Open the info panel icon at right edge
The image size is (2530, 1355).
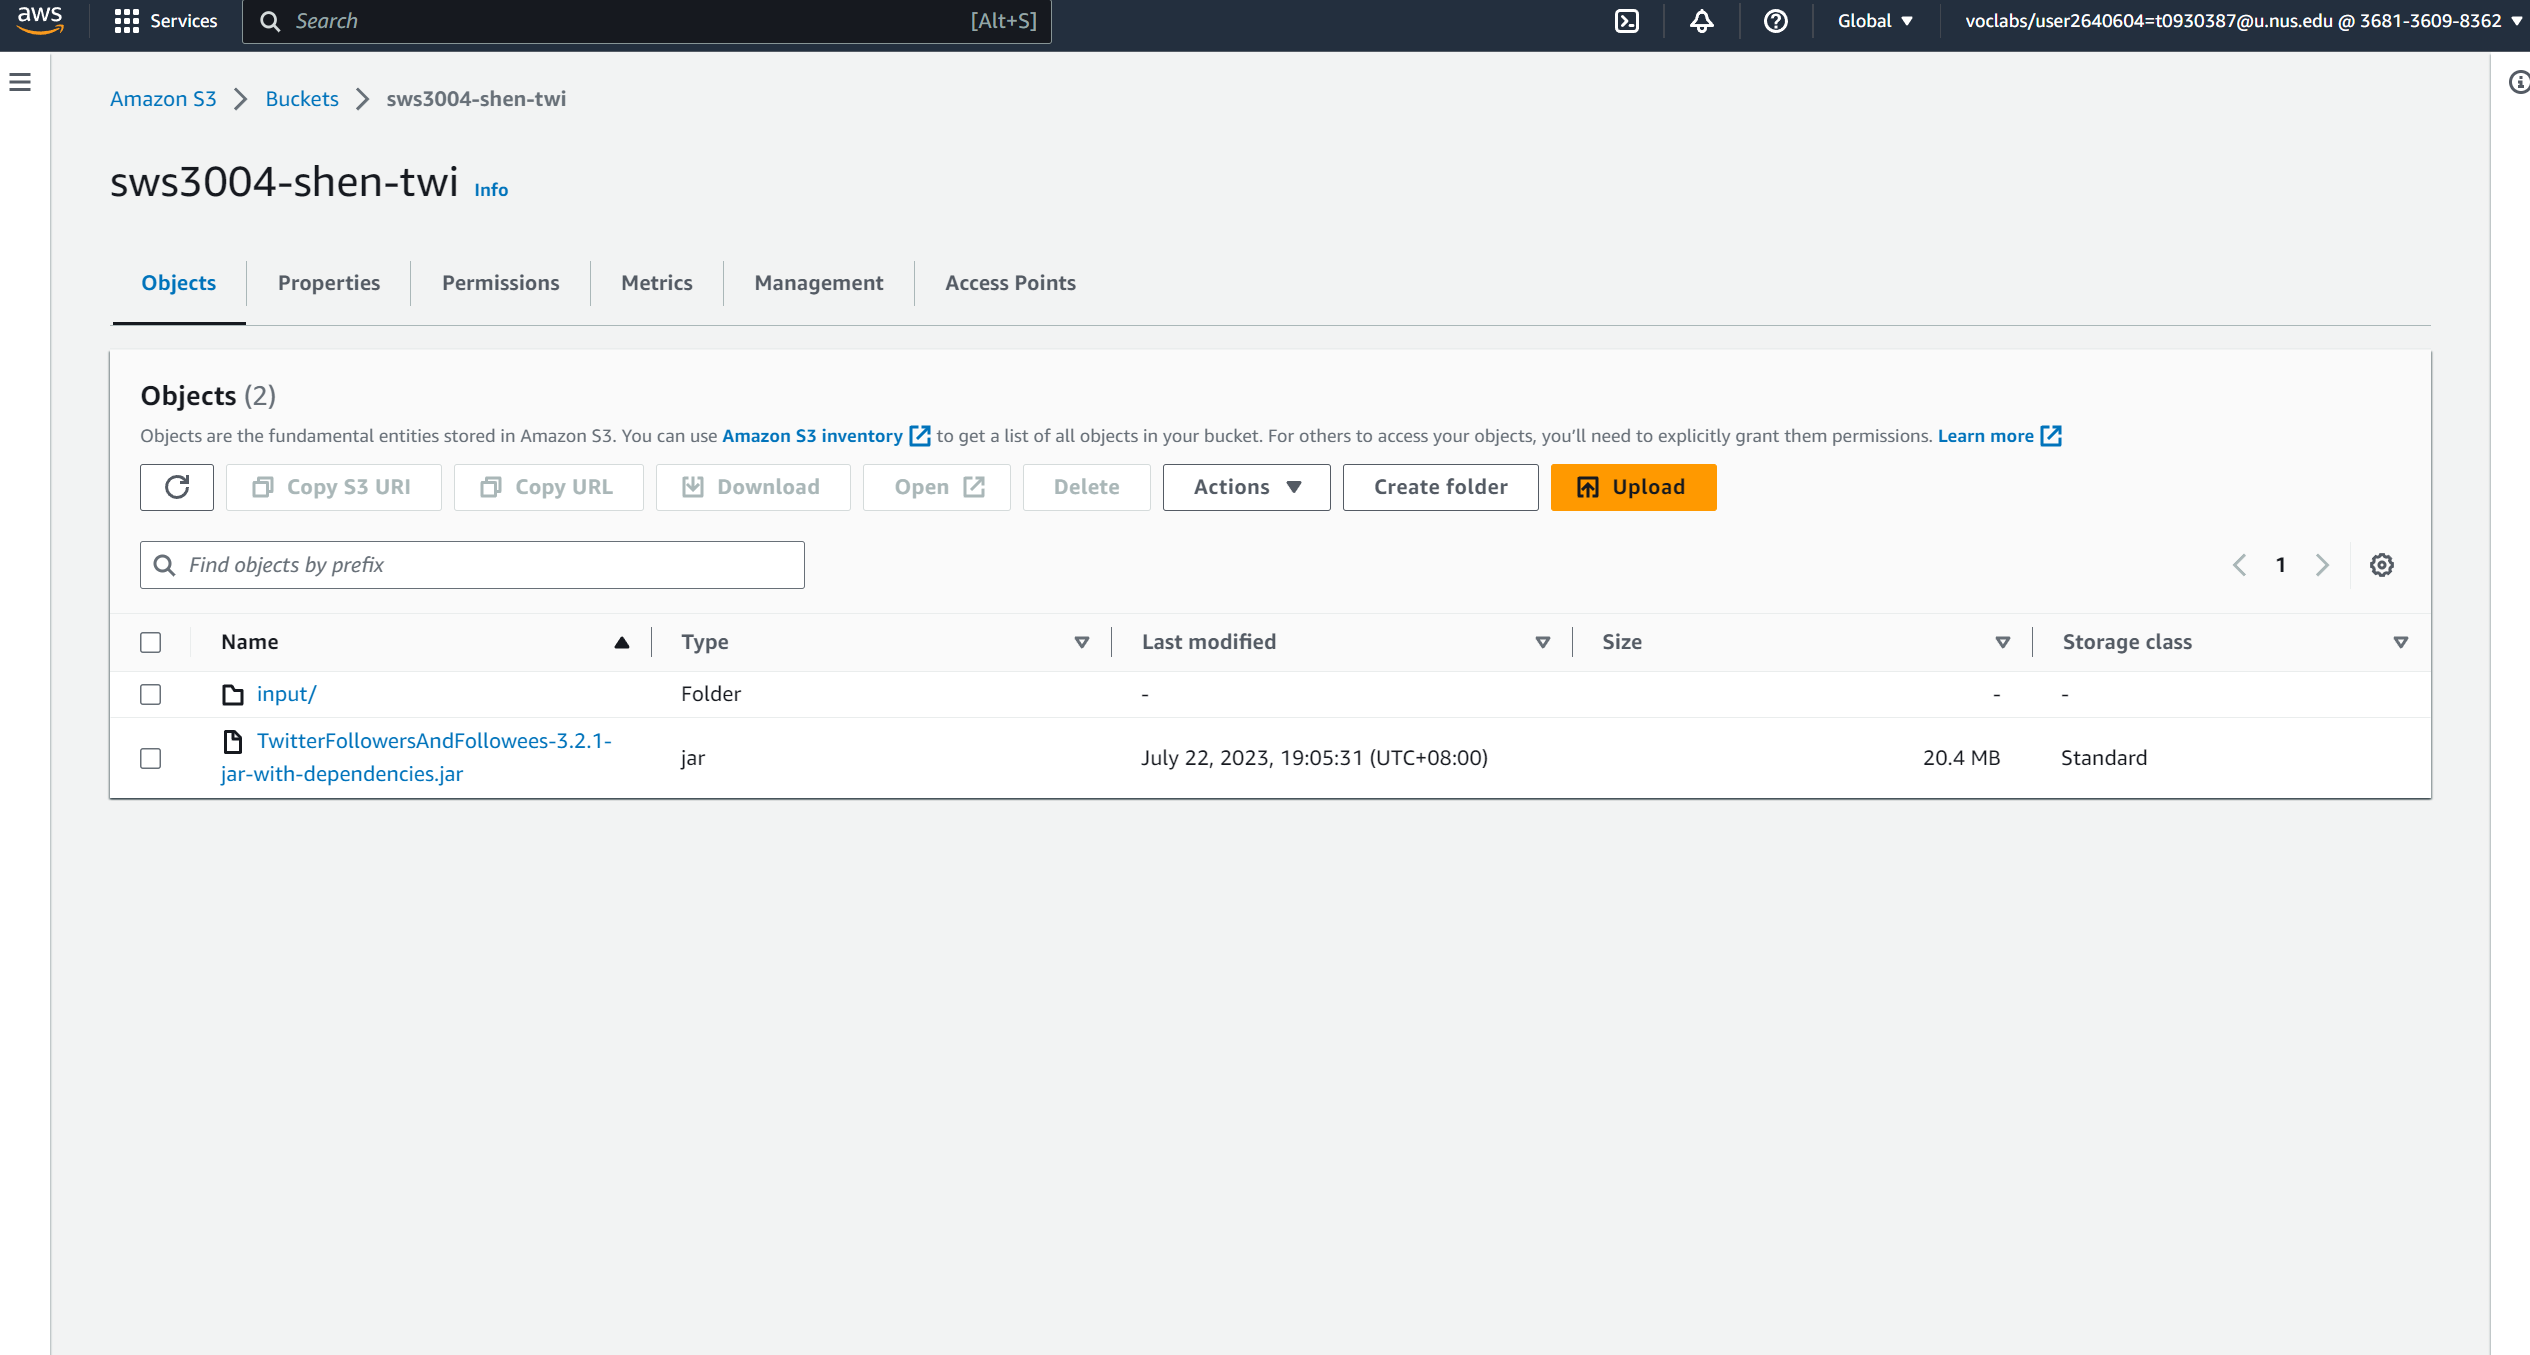pos(2519,82)
